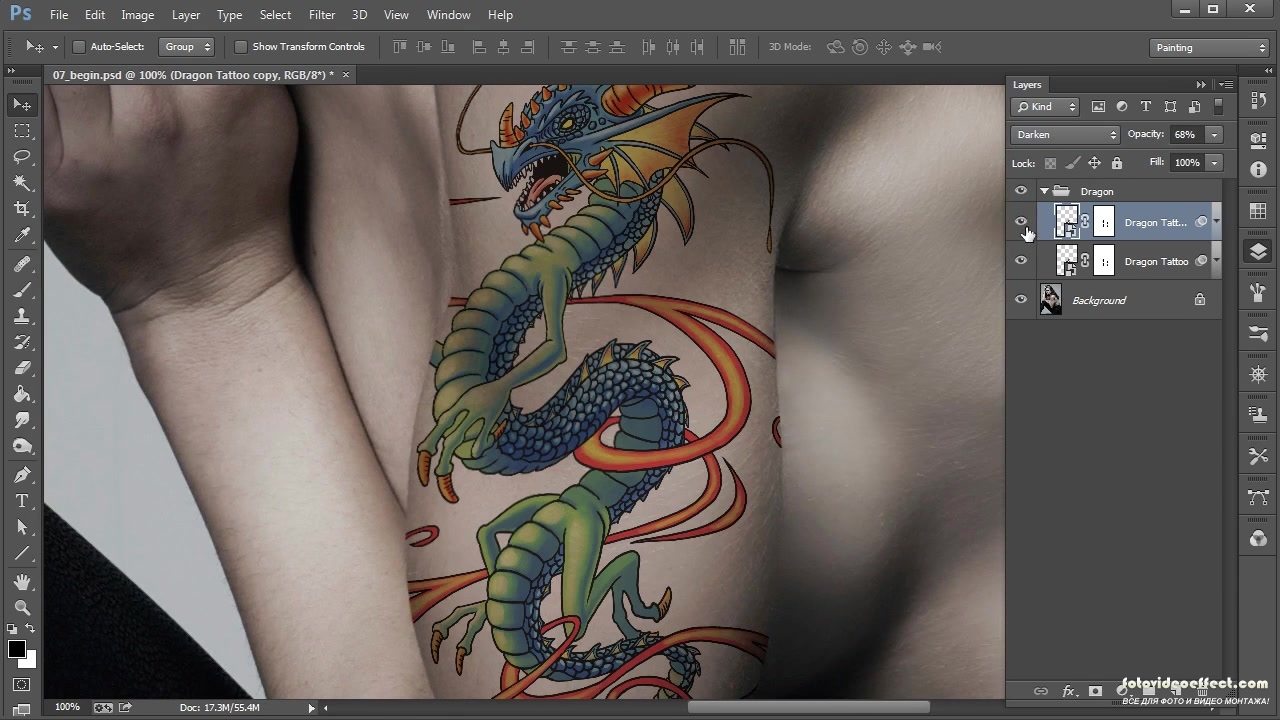This screenshot has width=1280, height=720.
Task: Open the Brush Presets dock icon
Action: coord(1258,333)
